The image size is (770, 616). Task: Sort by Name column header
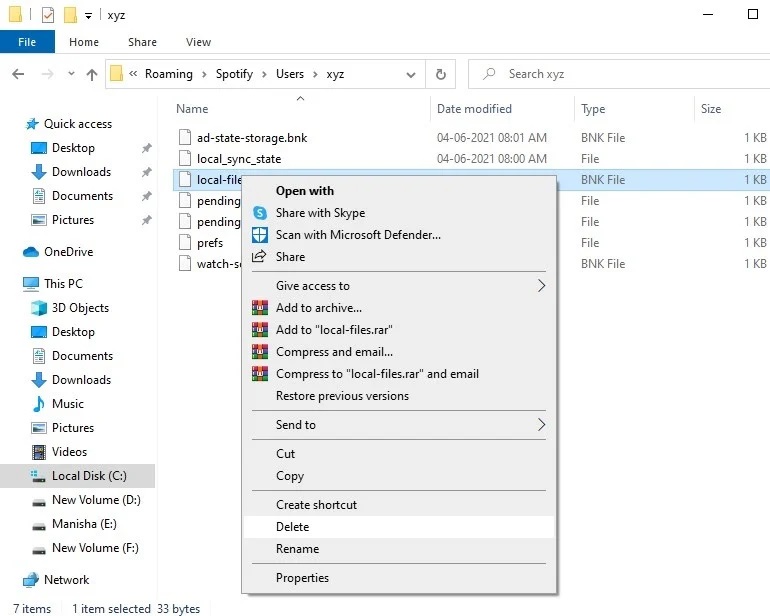192,109
